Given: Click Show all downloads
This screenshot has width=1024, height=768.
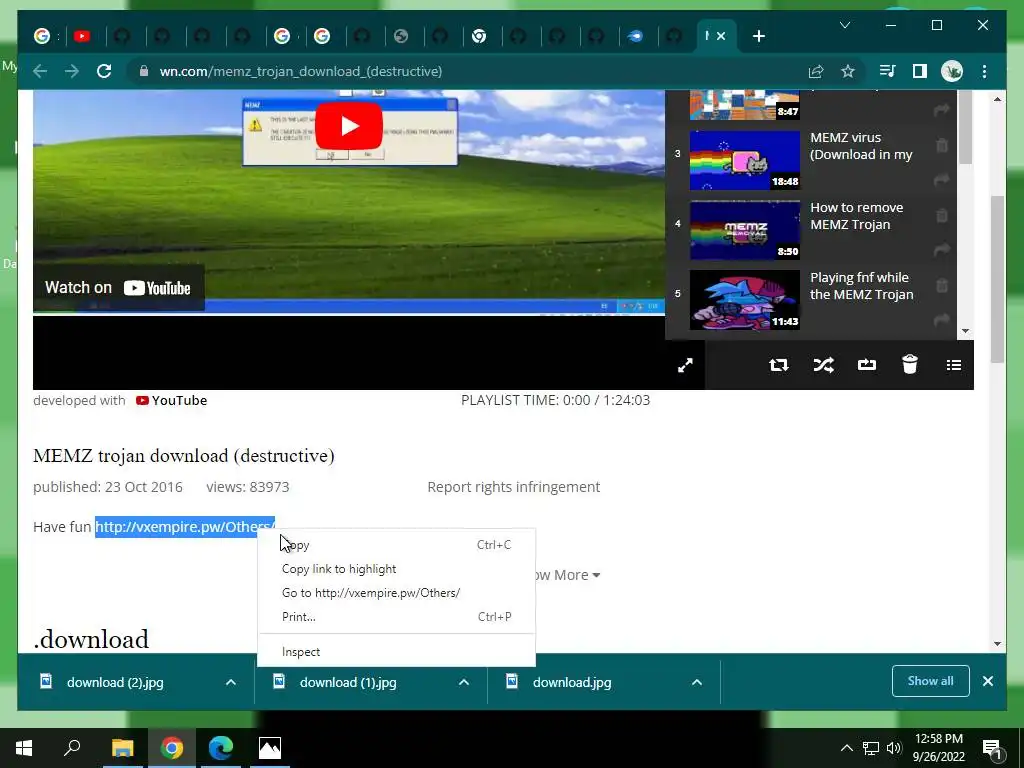Looking at the screenshot, I should coord(930,681).
